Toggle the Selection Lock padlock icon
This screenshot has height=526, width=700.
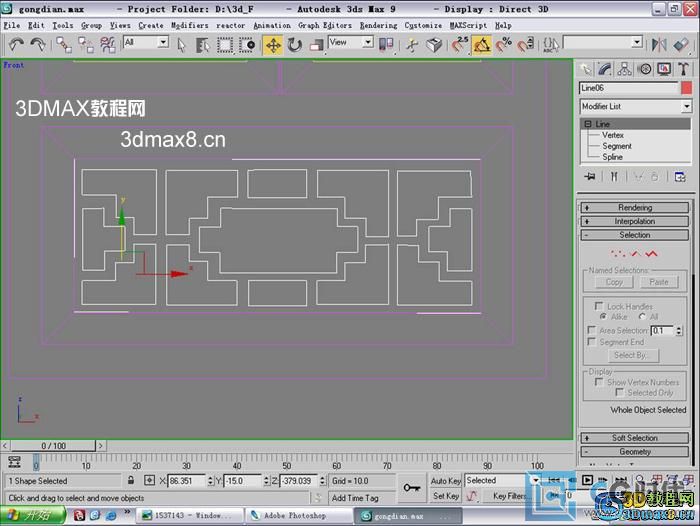(x=131, y=480)
